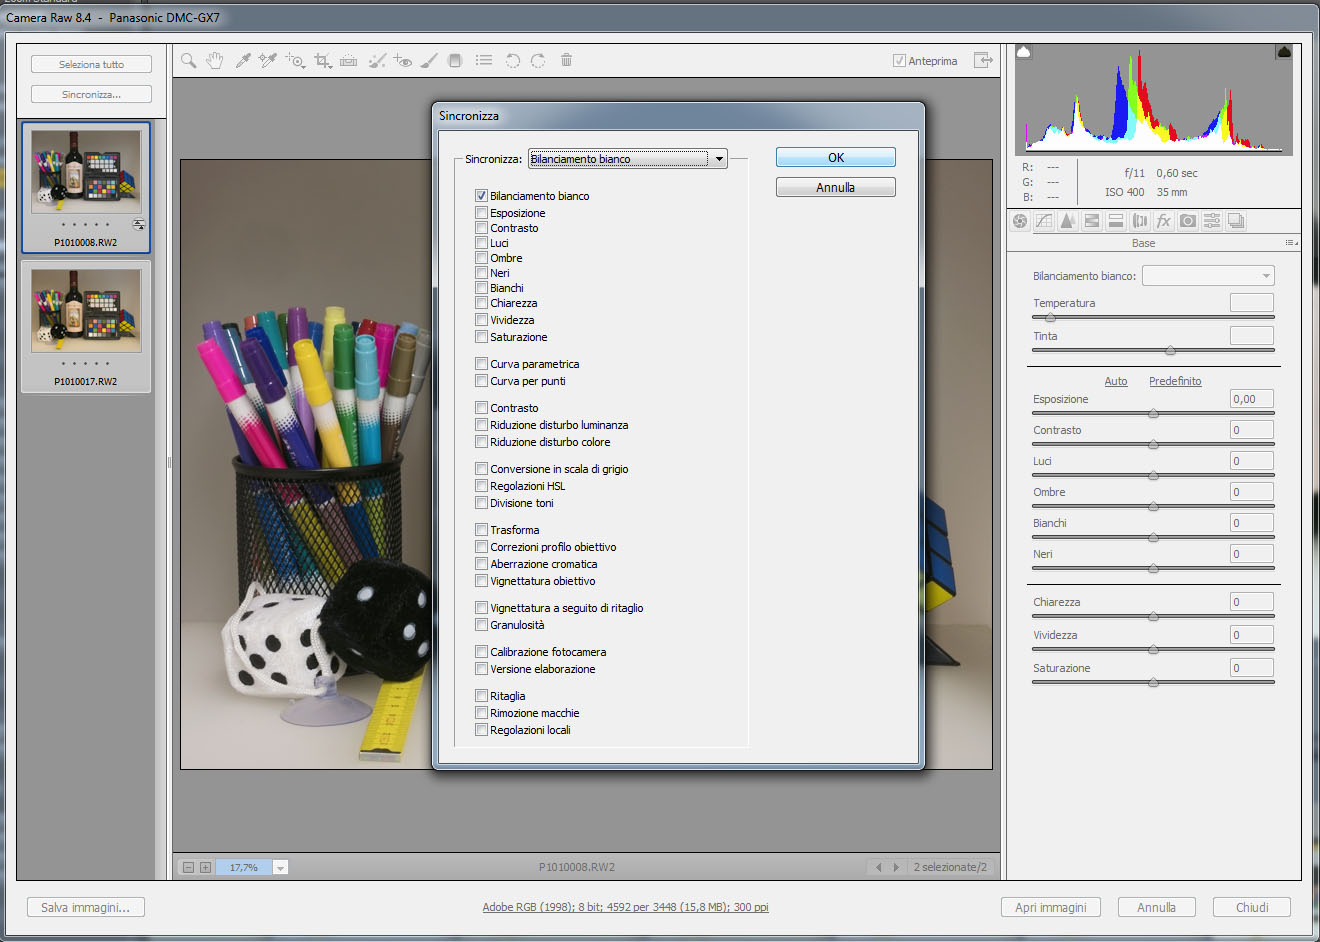The image size is (1320, 942).
Task: Uncheck Bilanciamento bianco checkbox
Action: pos(481,196)
